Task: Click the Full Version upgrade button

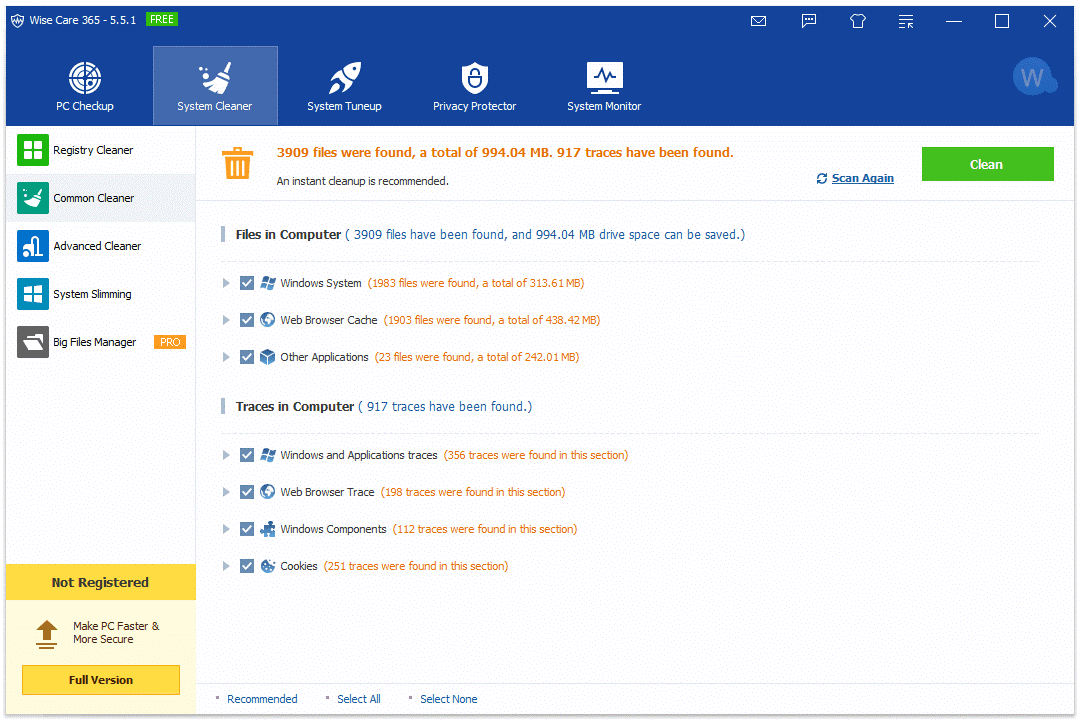Action: [101, 680]
